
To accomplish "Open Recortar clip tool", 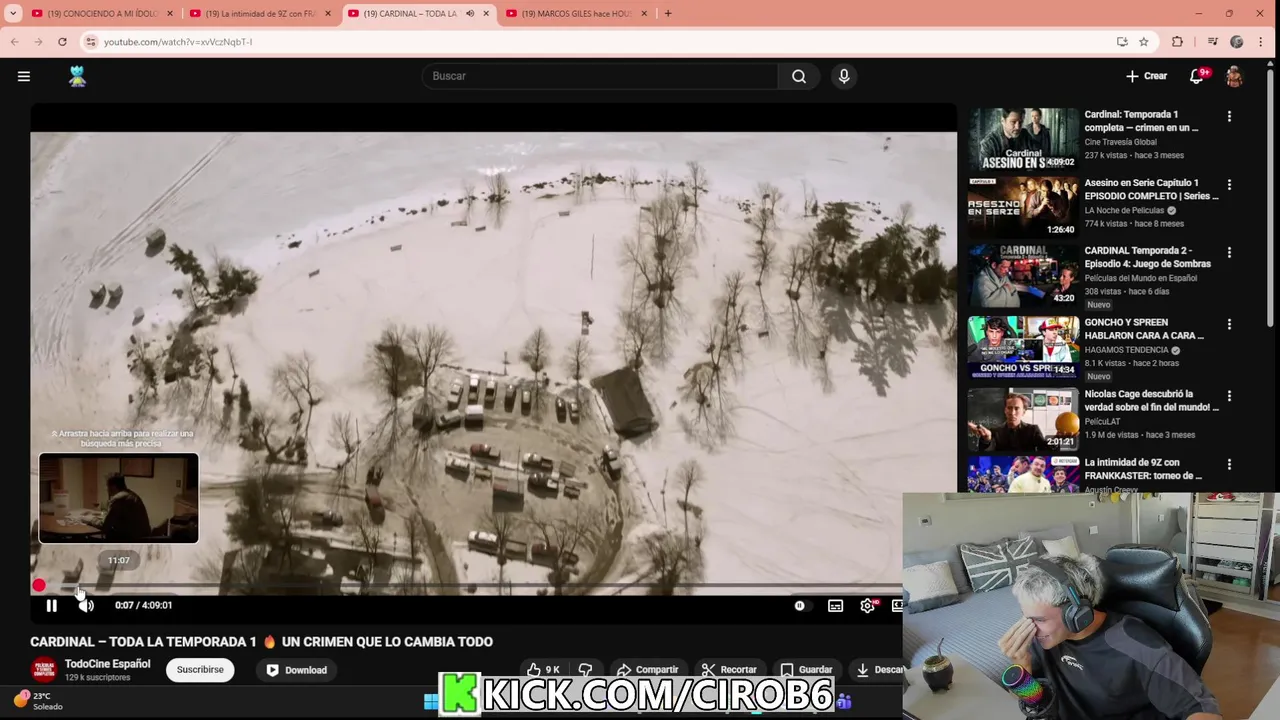I will click(729, 670).
